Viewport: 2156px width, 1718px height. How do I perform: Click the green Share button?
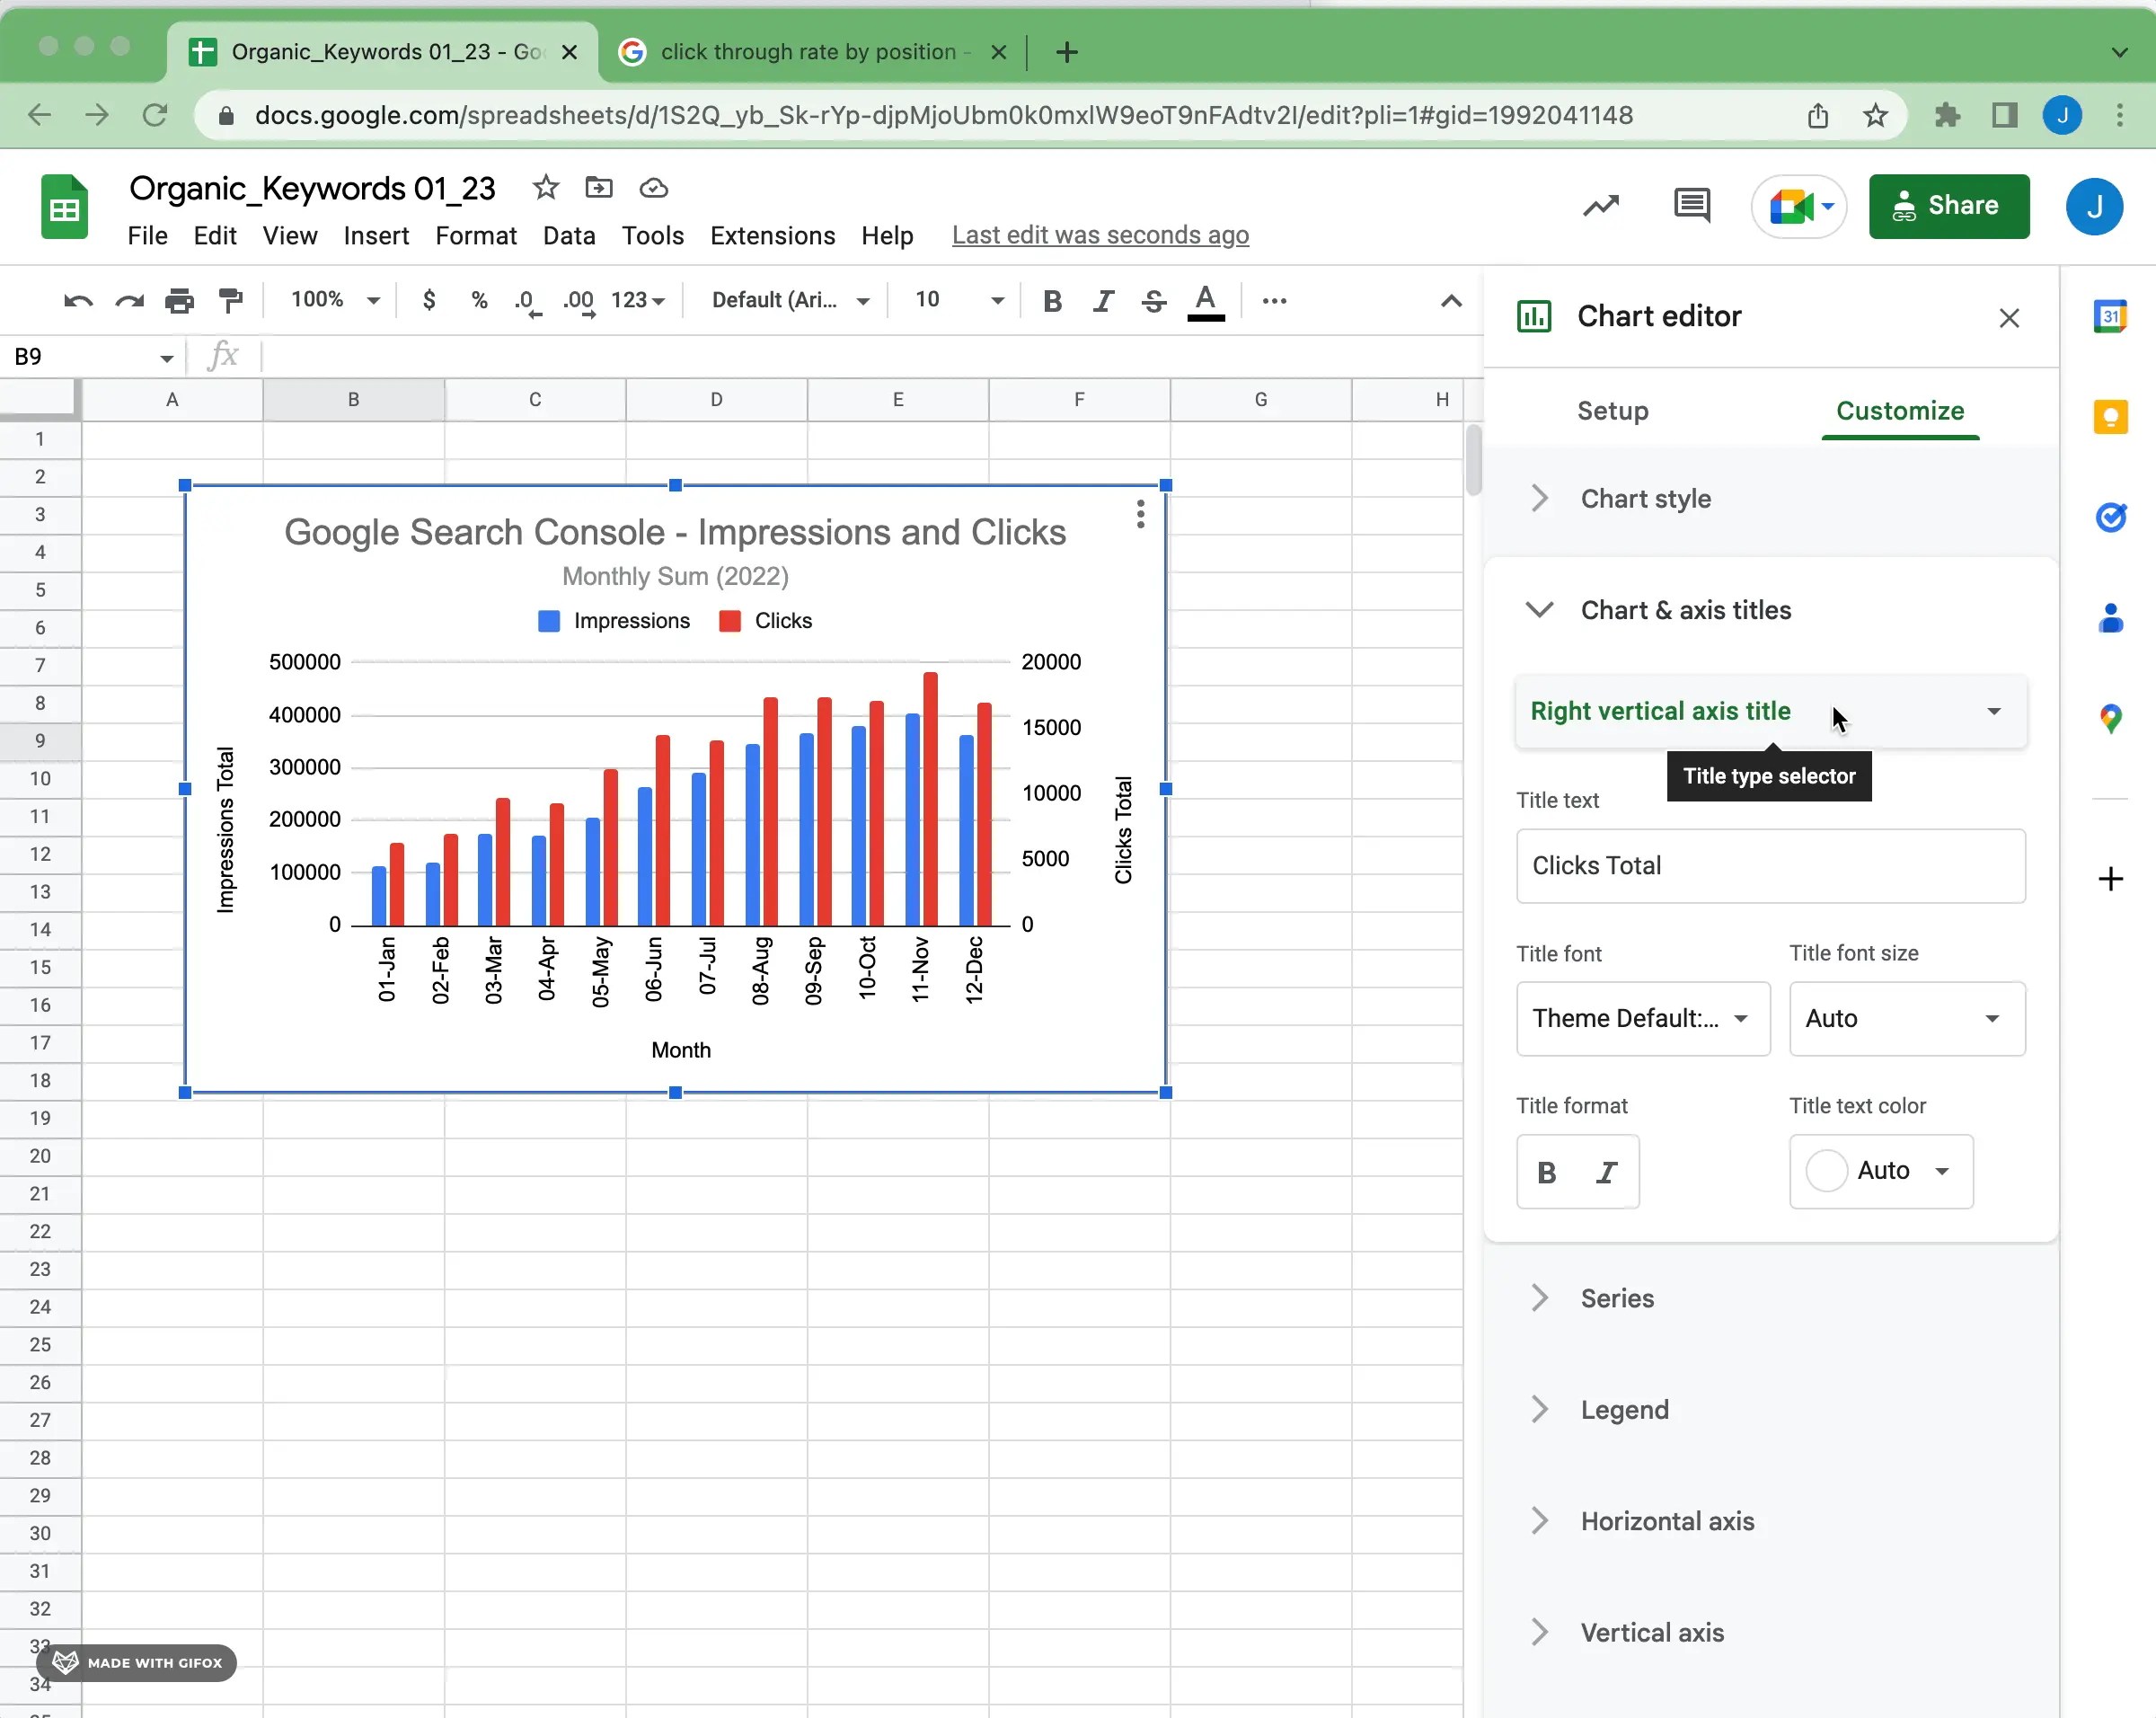pyautogui.click(x=1948, y=206)
